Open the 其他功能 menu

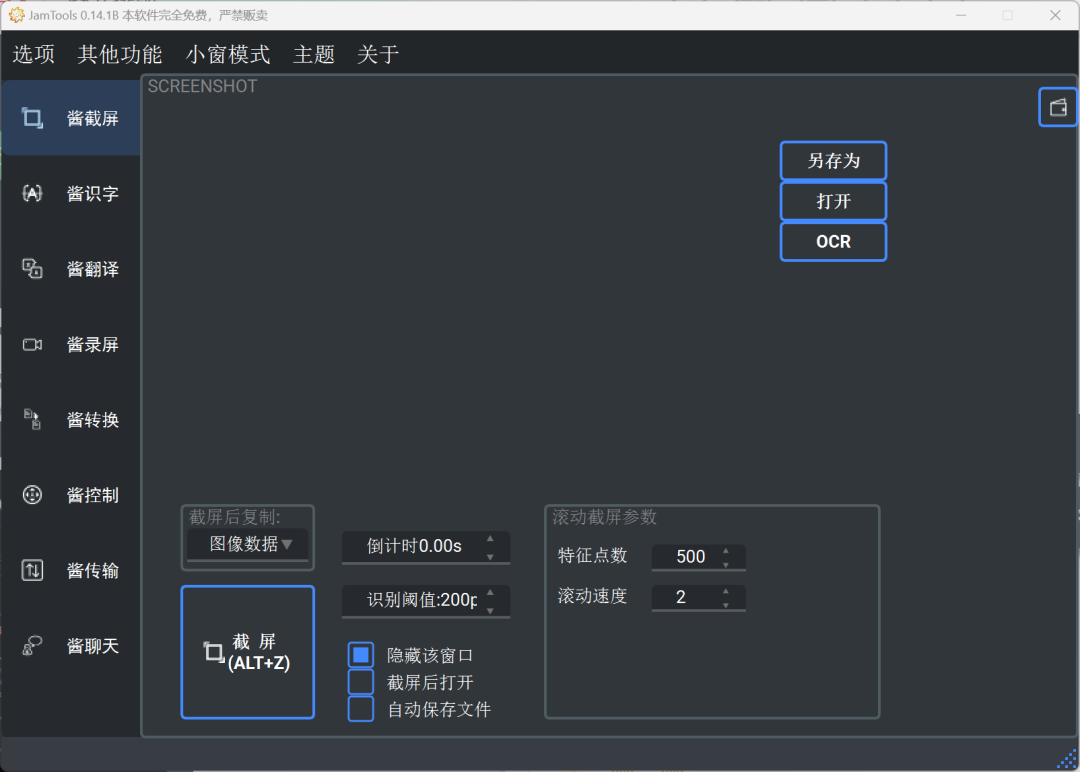coord(120,54)
